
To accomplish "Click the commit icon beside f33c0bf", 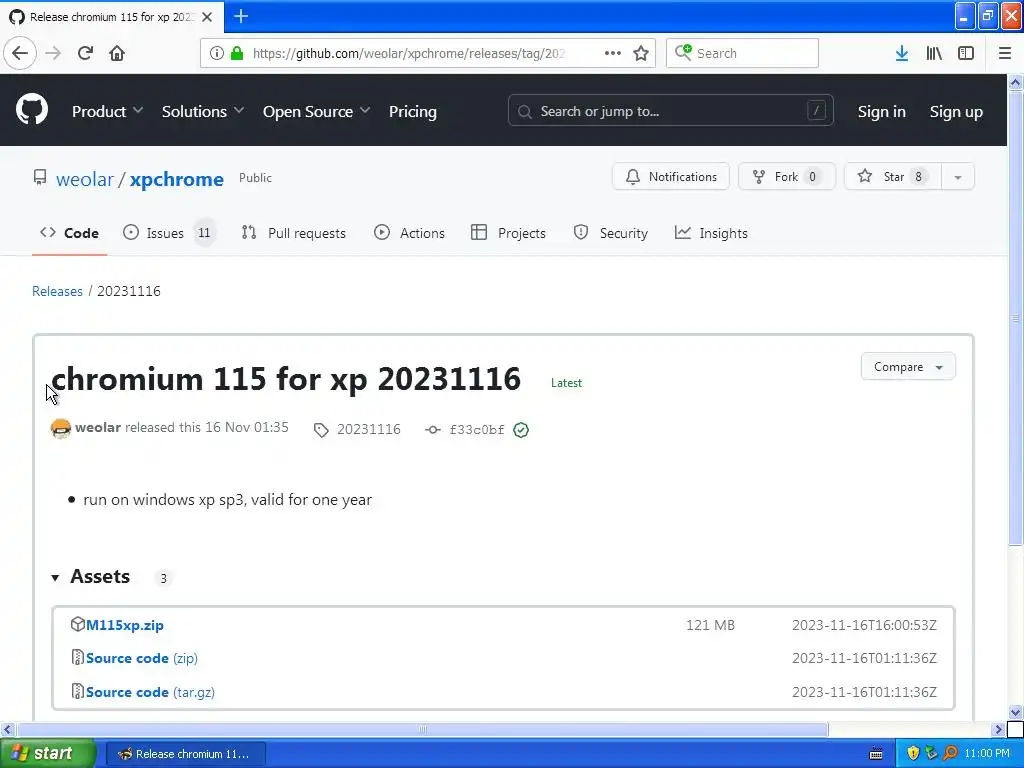I will click(x=432, y=430).
